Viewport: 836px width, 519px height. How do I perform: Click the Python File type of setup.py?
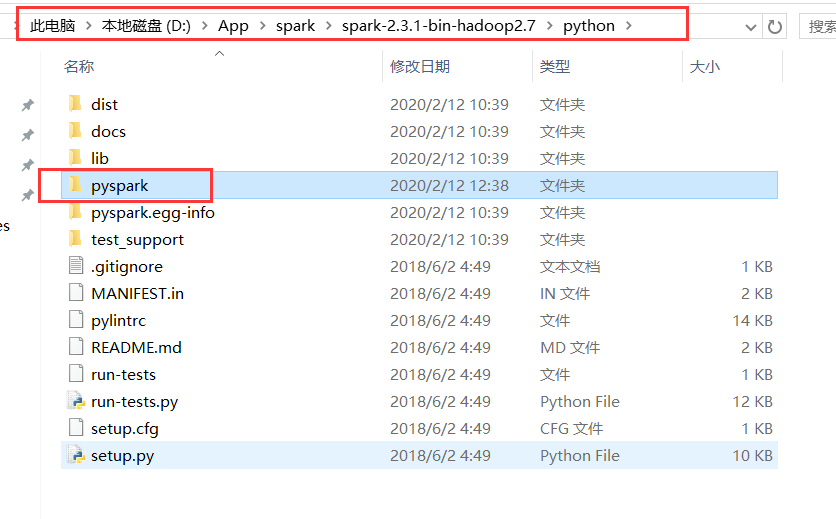coord(580,456)
